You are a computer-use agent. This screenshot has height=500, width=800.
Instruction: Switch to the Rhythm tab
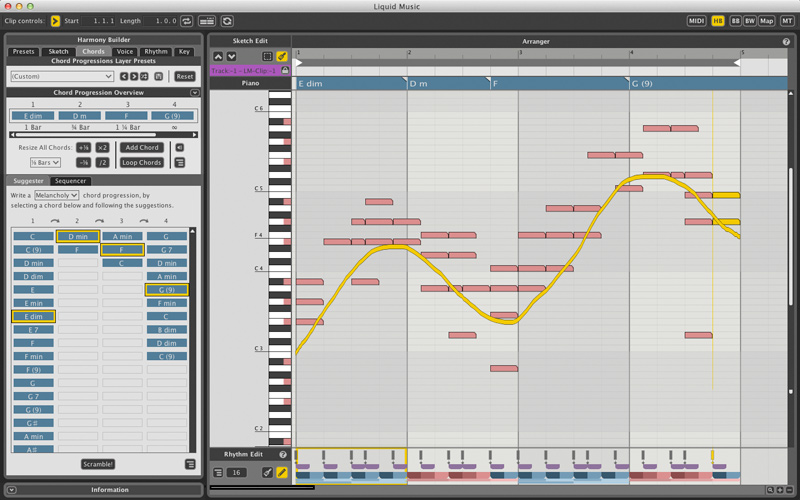tap(156, 51)
